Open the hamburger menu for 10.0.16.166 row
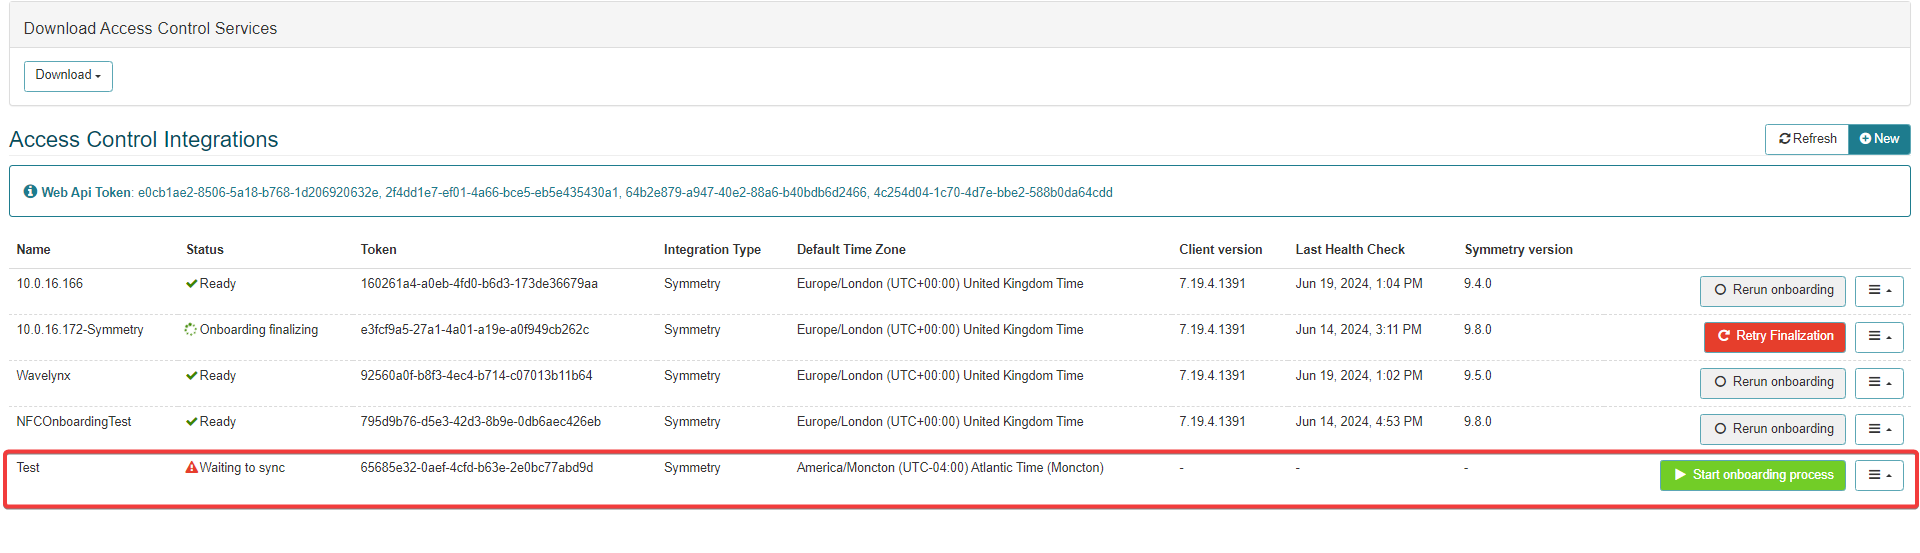 tap(1878, 290)
